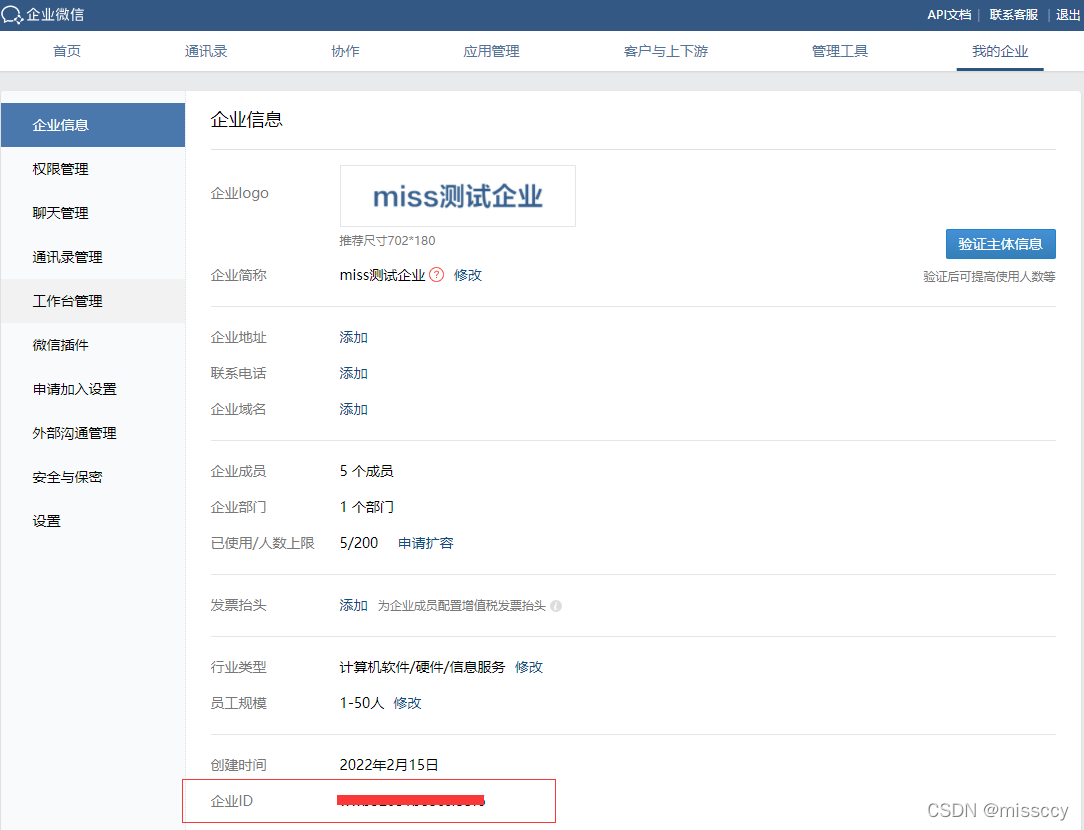Click the 申请扩容 link
This screenshot has height=830, width=1084.
coord(426,543)
